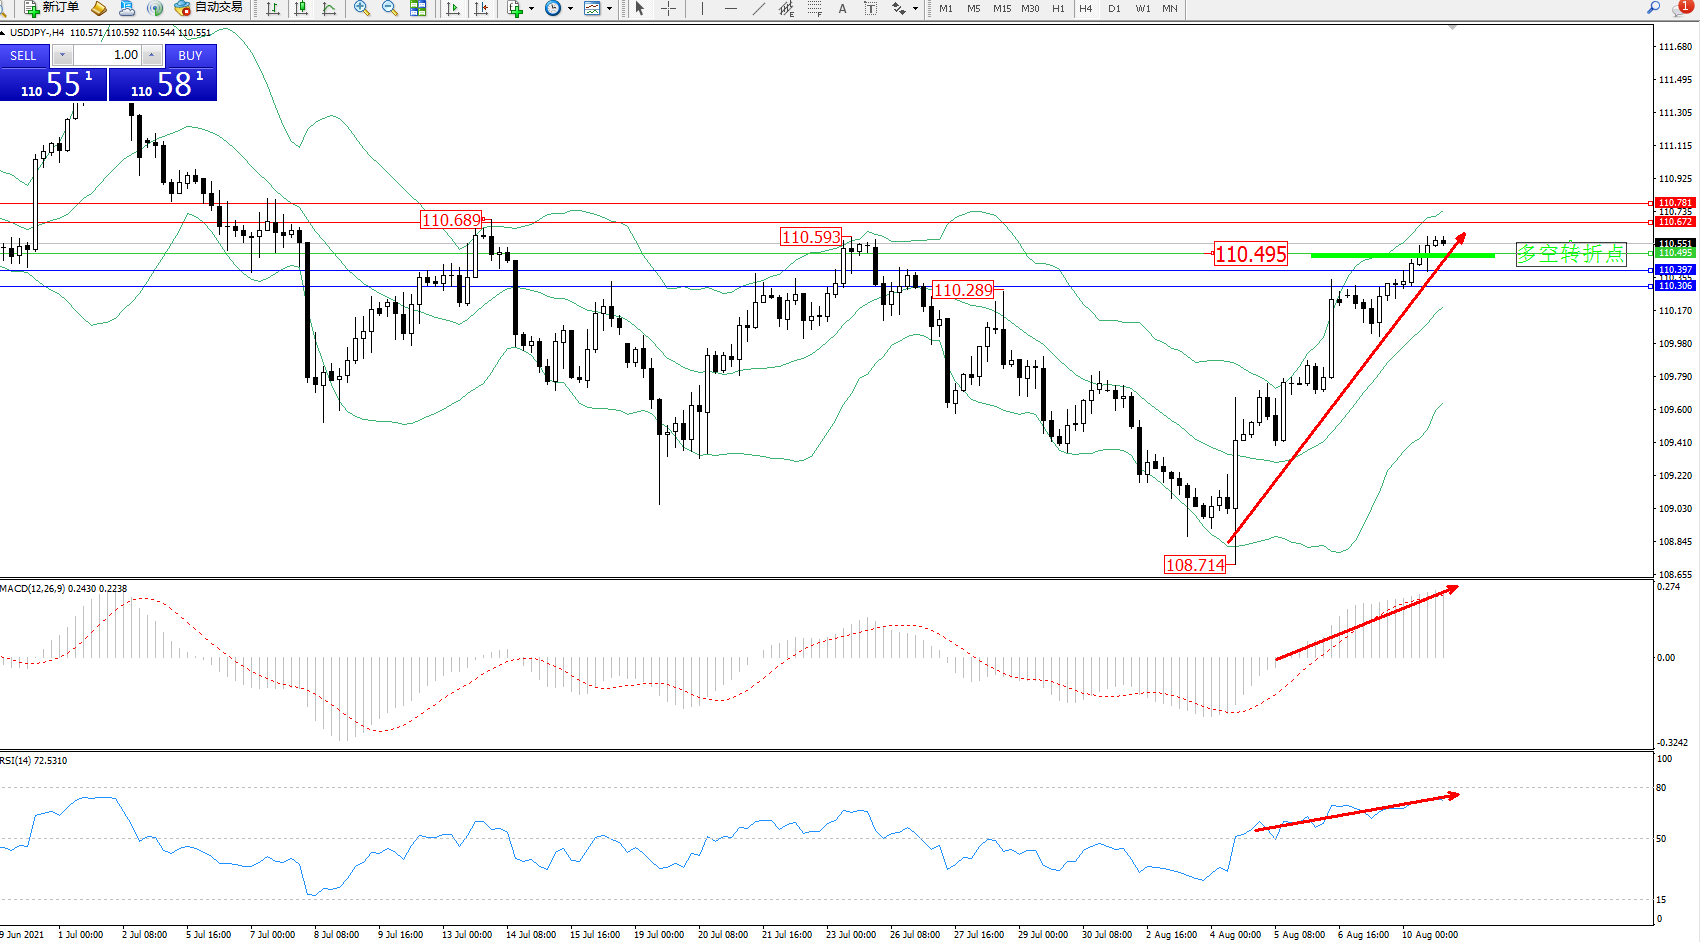1700x942 pixels.
Task: Open the chart templates dropdown
Action: 609,8
